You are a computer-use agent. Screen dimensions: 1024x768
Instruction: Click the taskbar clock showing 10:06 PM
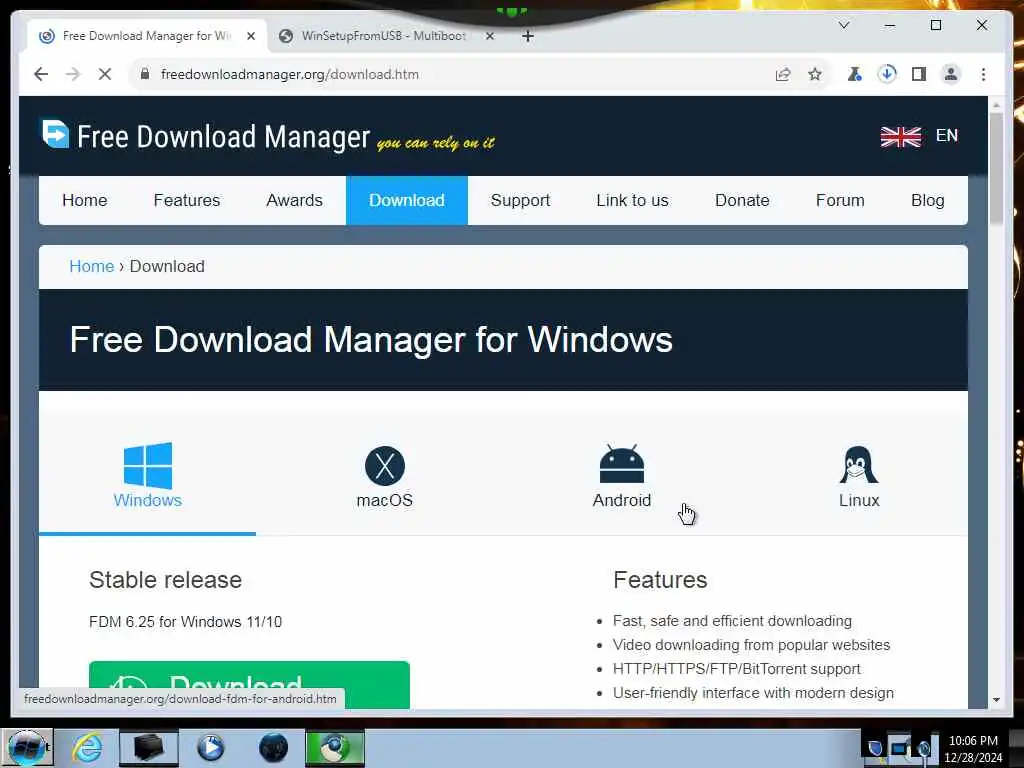pyautogui.click(x=973, y=748)
